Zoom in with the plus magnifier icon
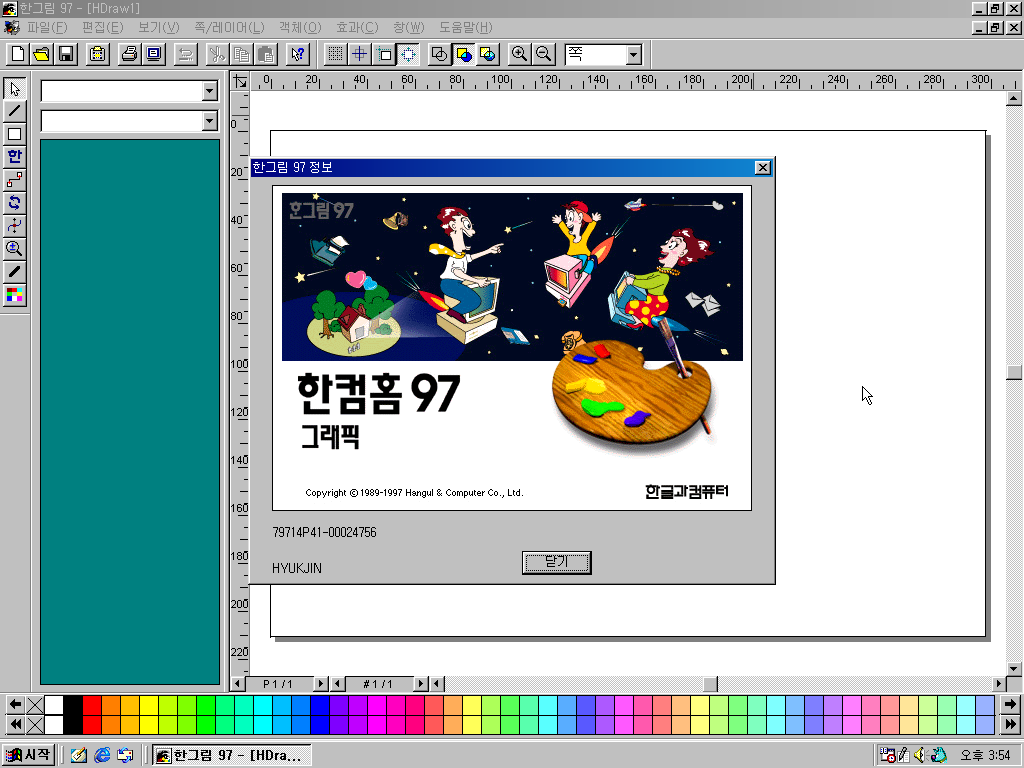This screenshot has height=768, width=1024. (519, 54)
